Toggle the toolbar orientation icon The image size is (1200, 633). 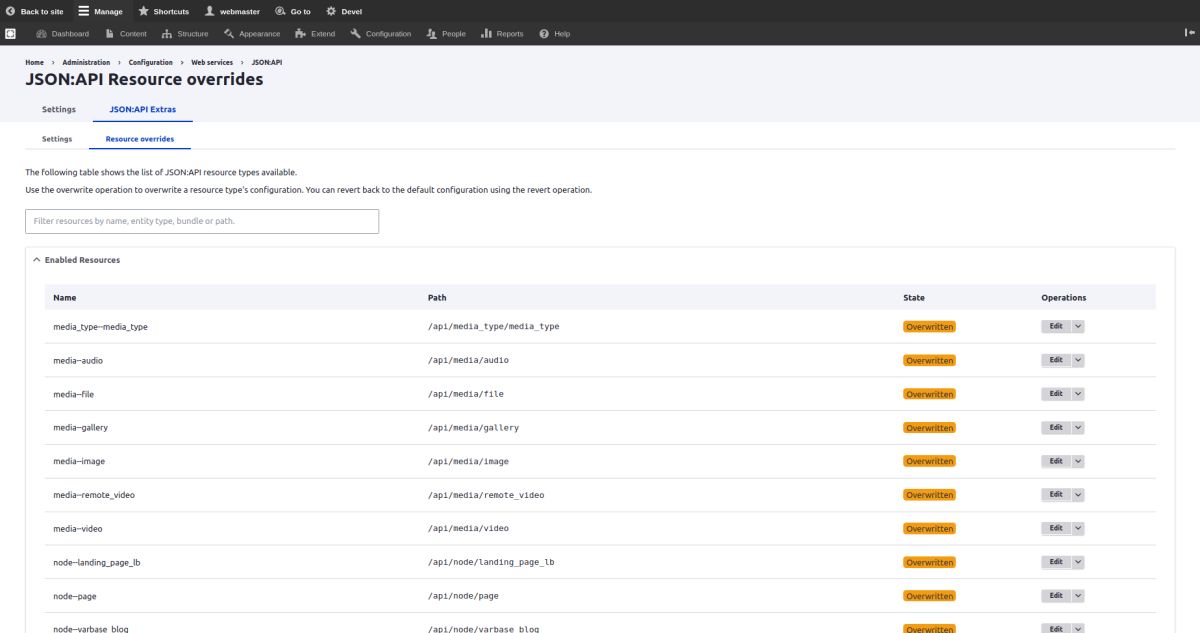click(1190, 33)
